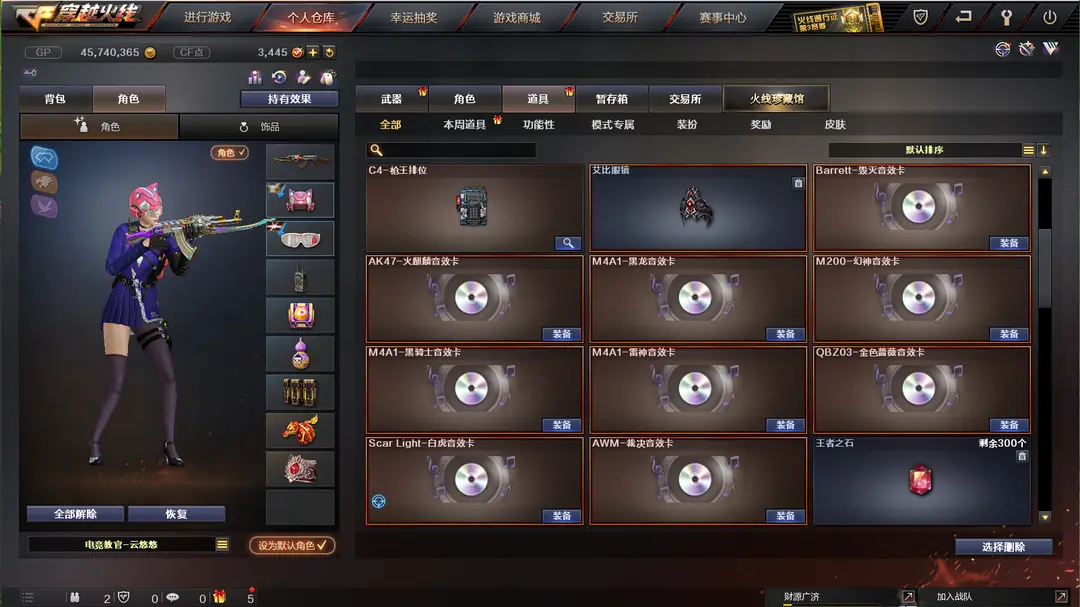Viewport: 1080px width, 607px height.
Task: Switch to the 游戏商城 top menu
Action: 517,17
